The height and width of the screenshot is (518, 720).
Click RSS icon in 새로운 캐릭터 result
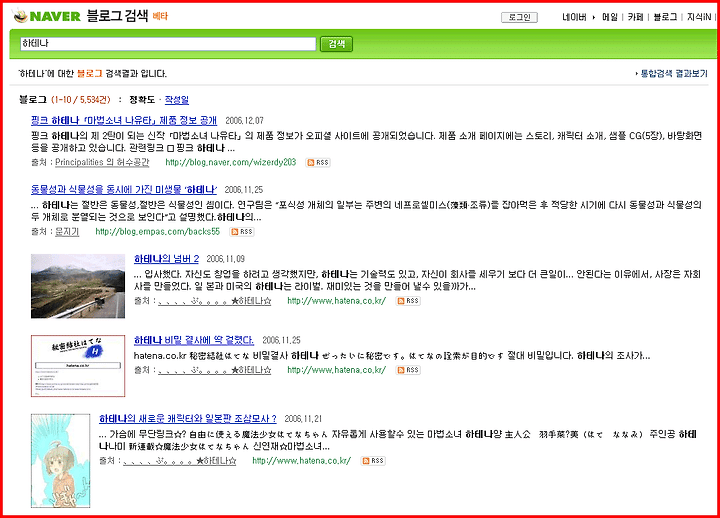373,461
